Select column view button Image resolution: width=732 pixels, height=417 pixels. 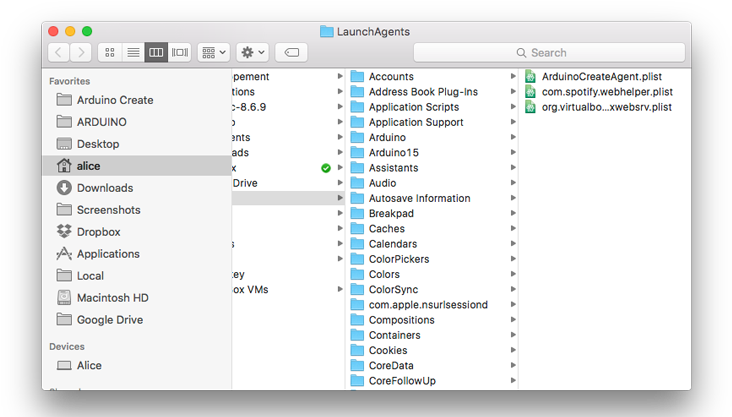point(156,52)
